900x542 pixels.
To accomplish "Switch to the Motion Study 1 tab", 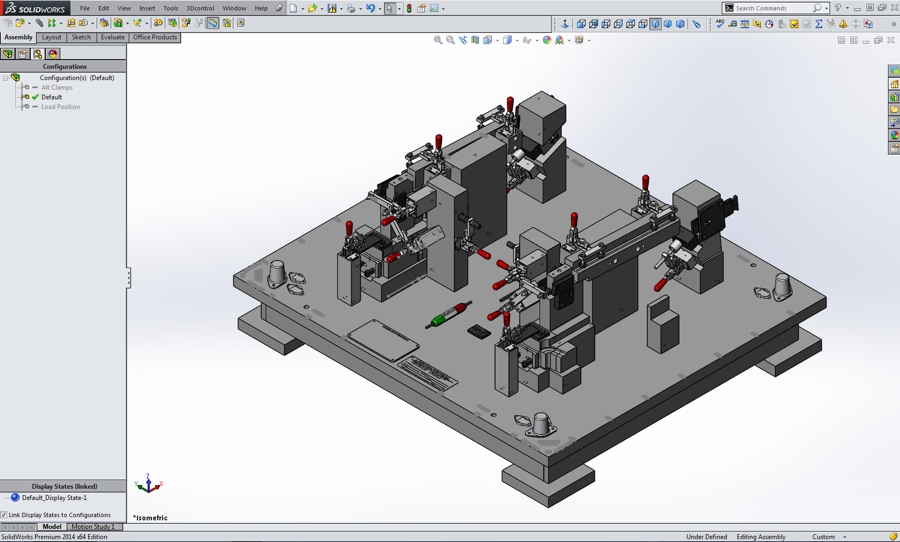I will click(x=93, y=526).
